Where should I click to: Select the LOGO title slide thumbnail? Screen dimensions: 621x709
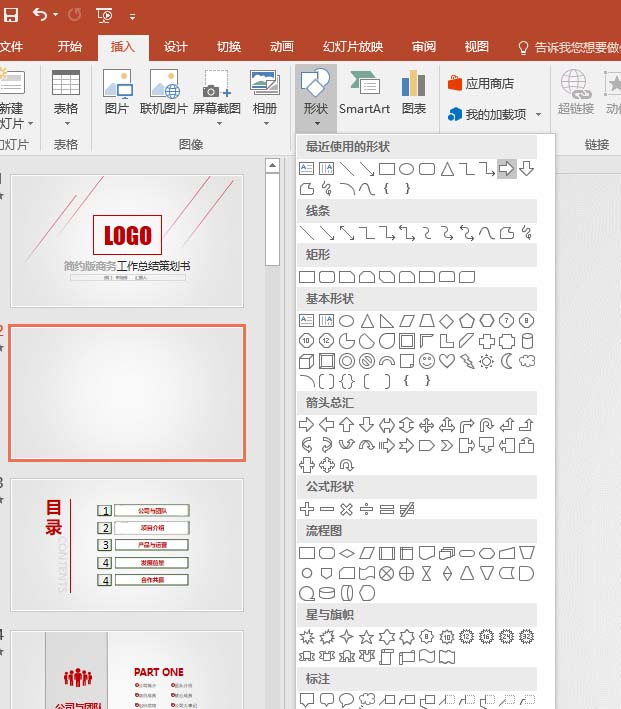tap(127, 240)
